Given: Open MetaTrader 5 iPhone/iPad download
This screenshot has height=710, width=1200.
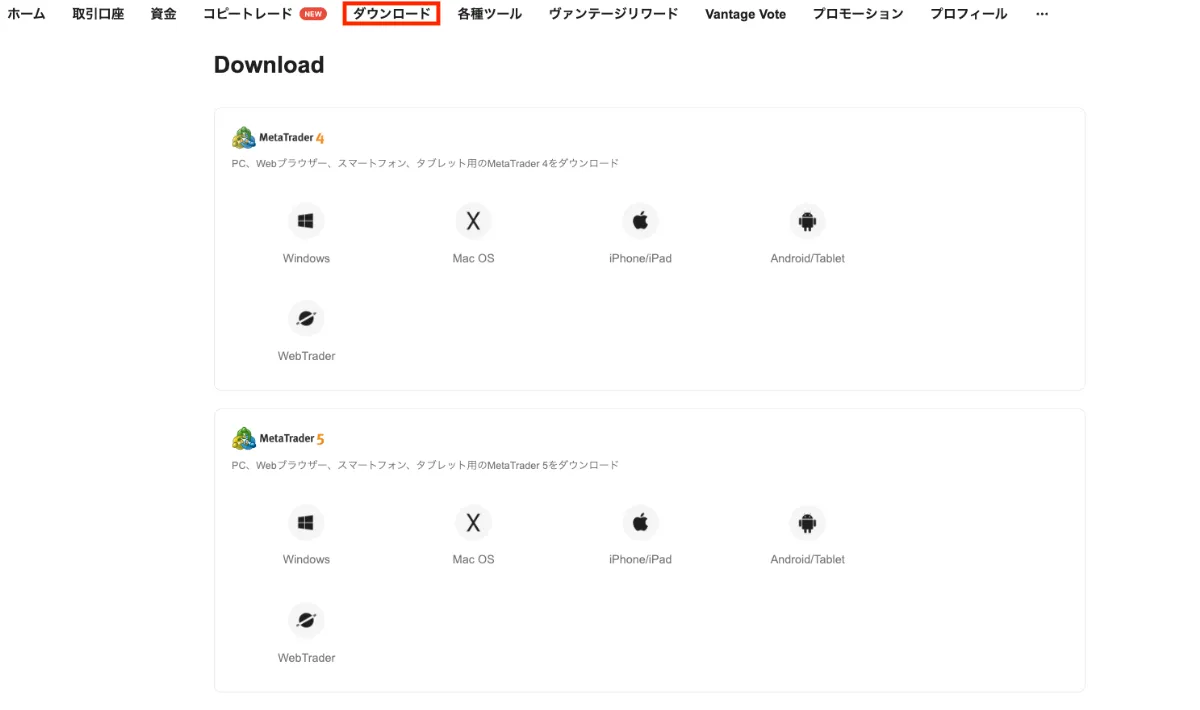Looking at the screenshot, I should point(640,522).
